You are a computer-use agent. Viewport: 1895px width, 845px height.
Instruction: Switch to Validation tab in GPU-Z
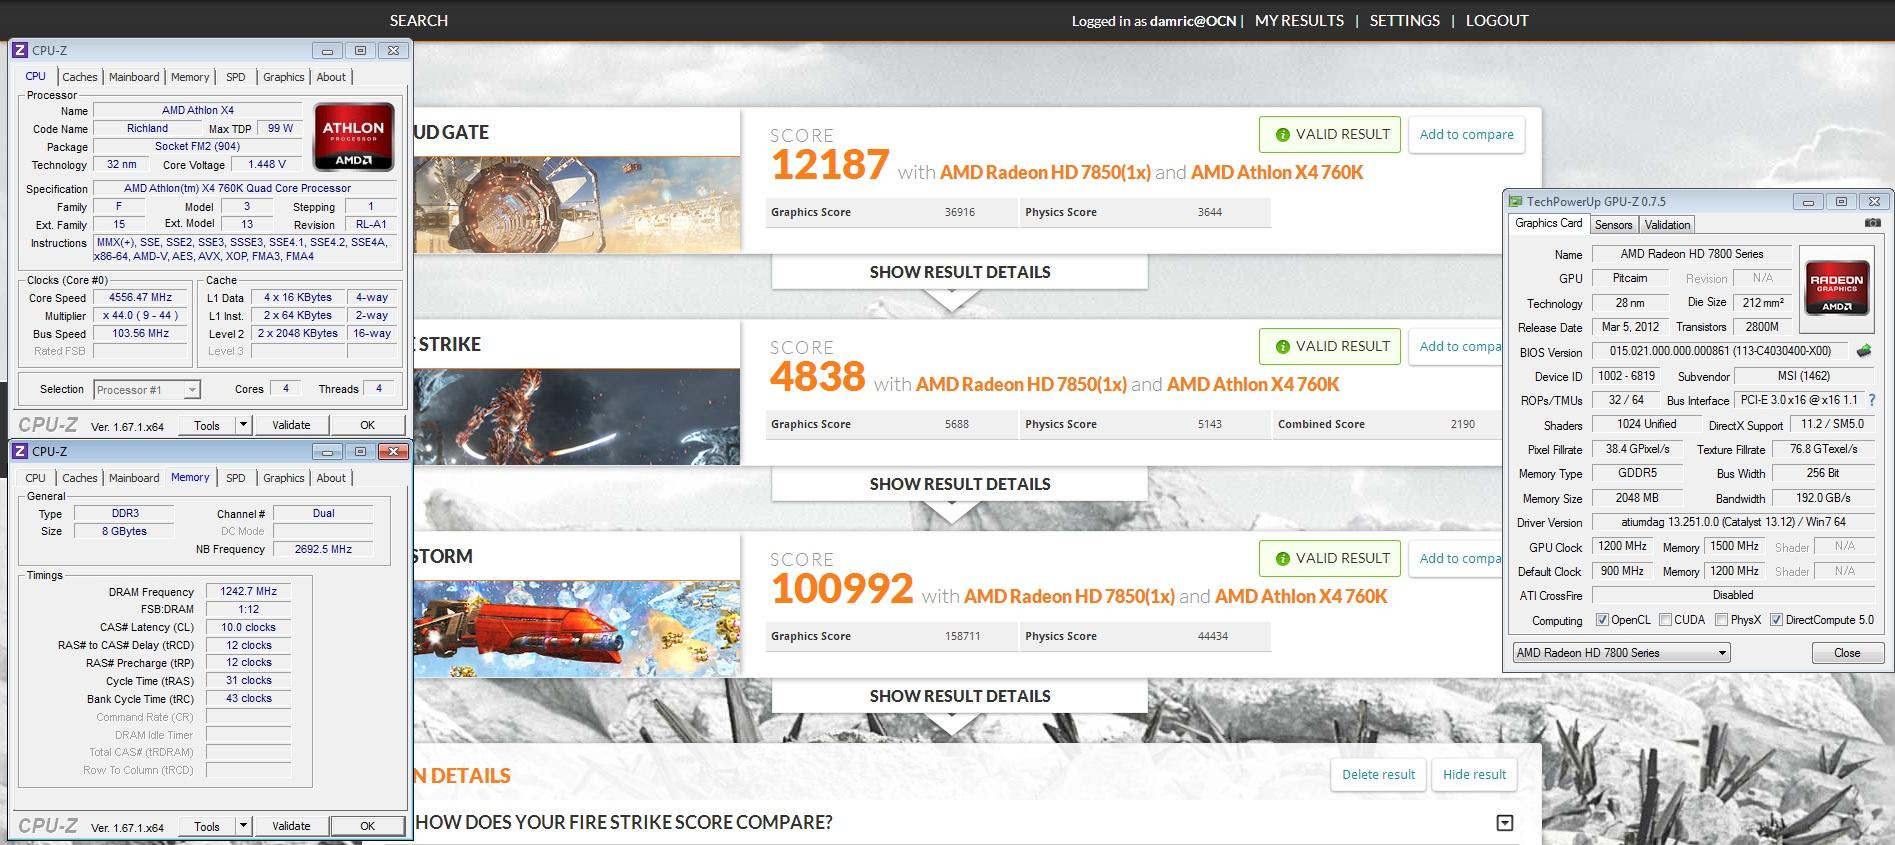[x=1667, y=225]
